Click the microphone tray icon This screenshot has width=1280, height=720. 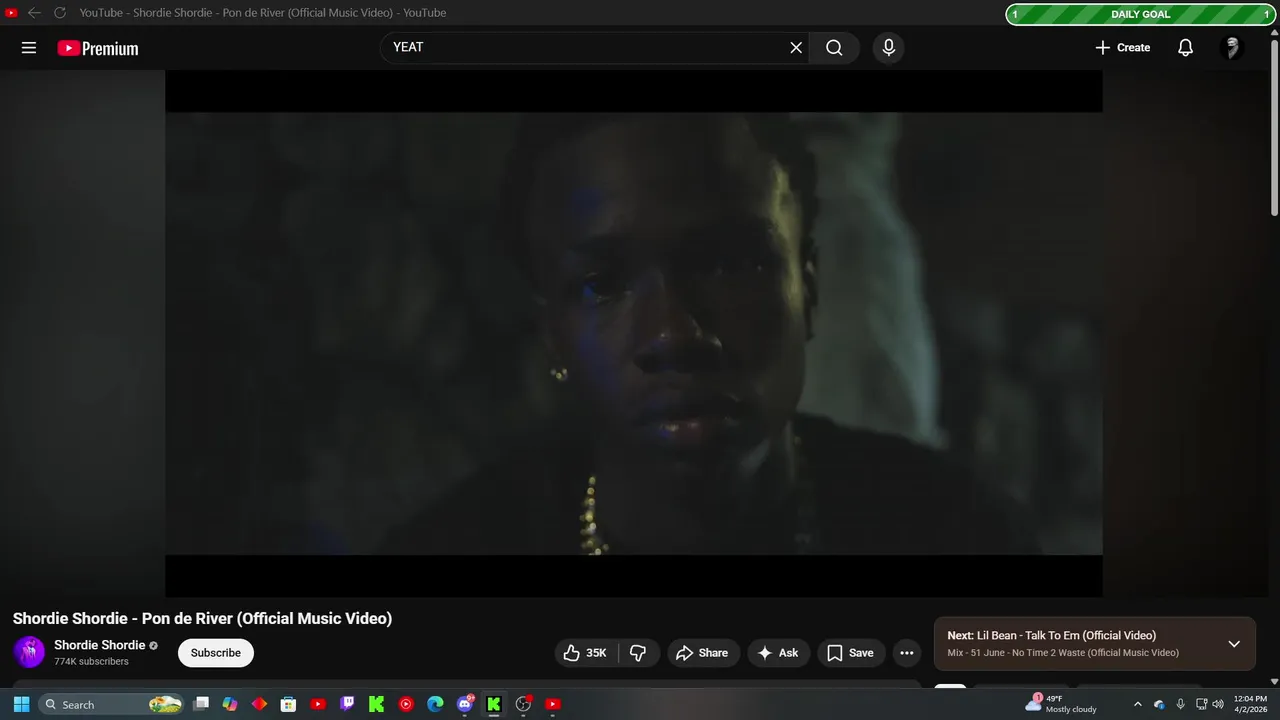(x=1180, y=704)
